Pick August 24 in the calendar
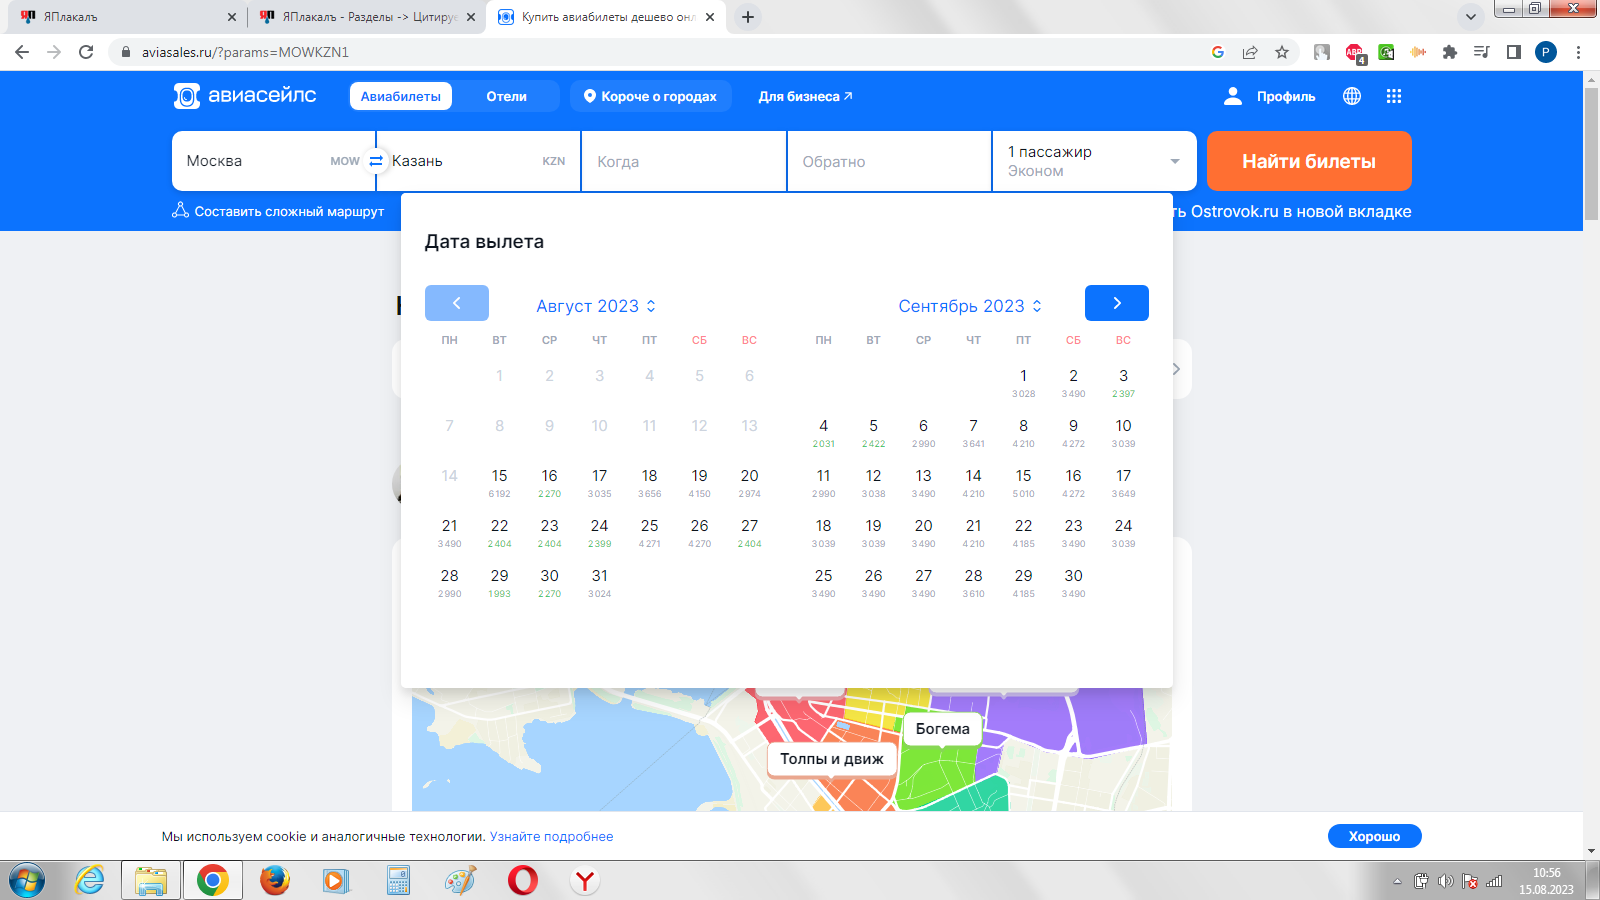The height and width of the screenshot is (900, 1600). click(599, 533)
